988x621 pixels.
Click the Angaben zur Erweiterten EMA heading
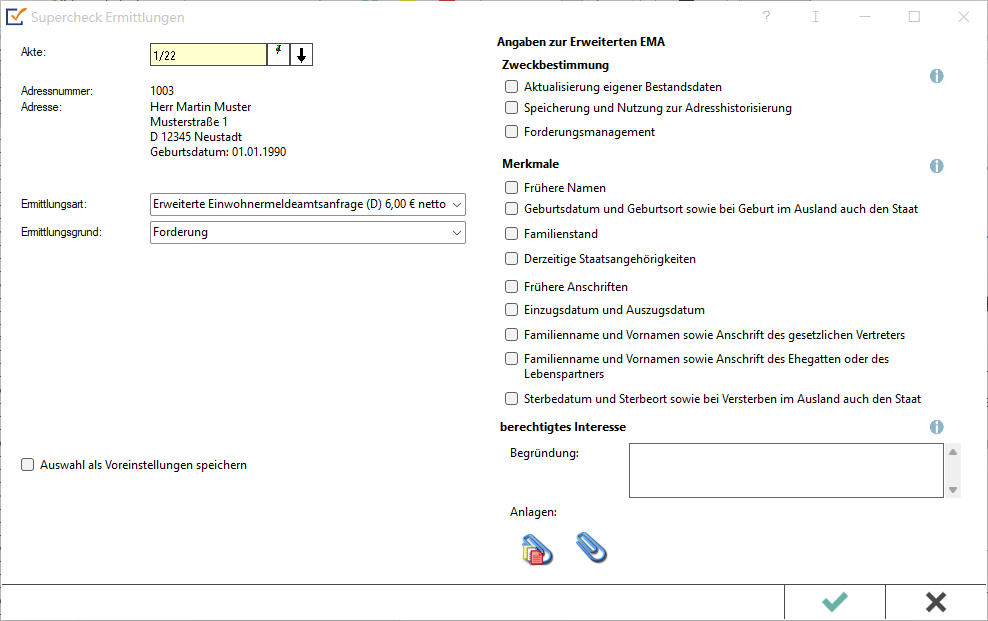coord(581,42)
